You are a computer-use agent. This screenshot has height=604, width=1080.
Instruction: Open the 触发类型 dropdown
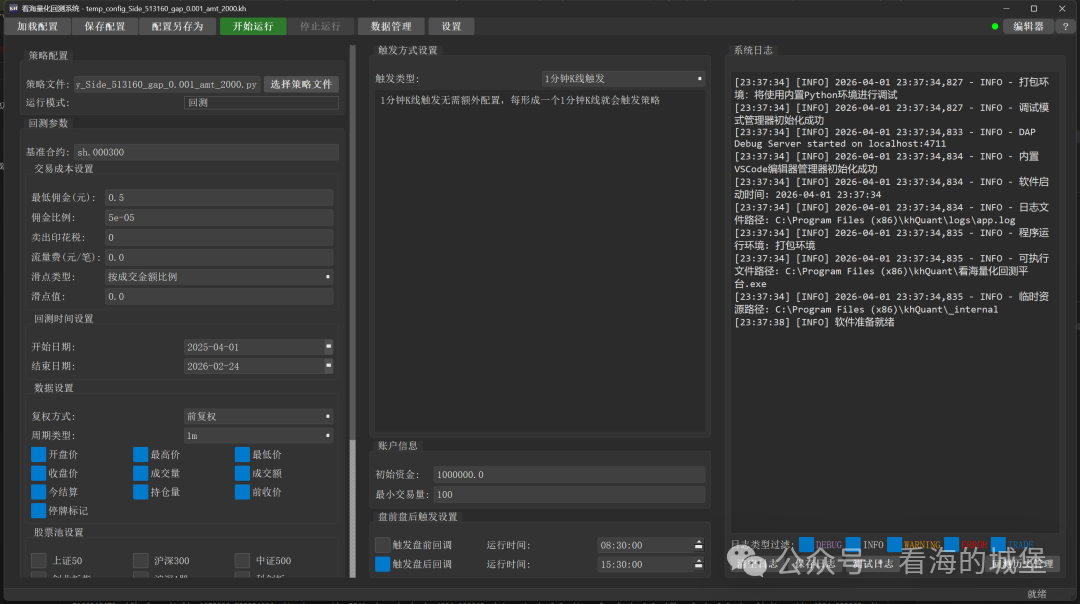623,79
